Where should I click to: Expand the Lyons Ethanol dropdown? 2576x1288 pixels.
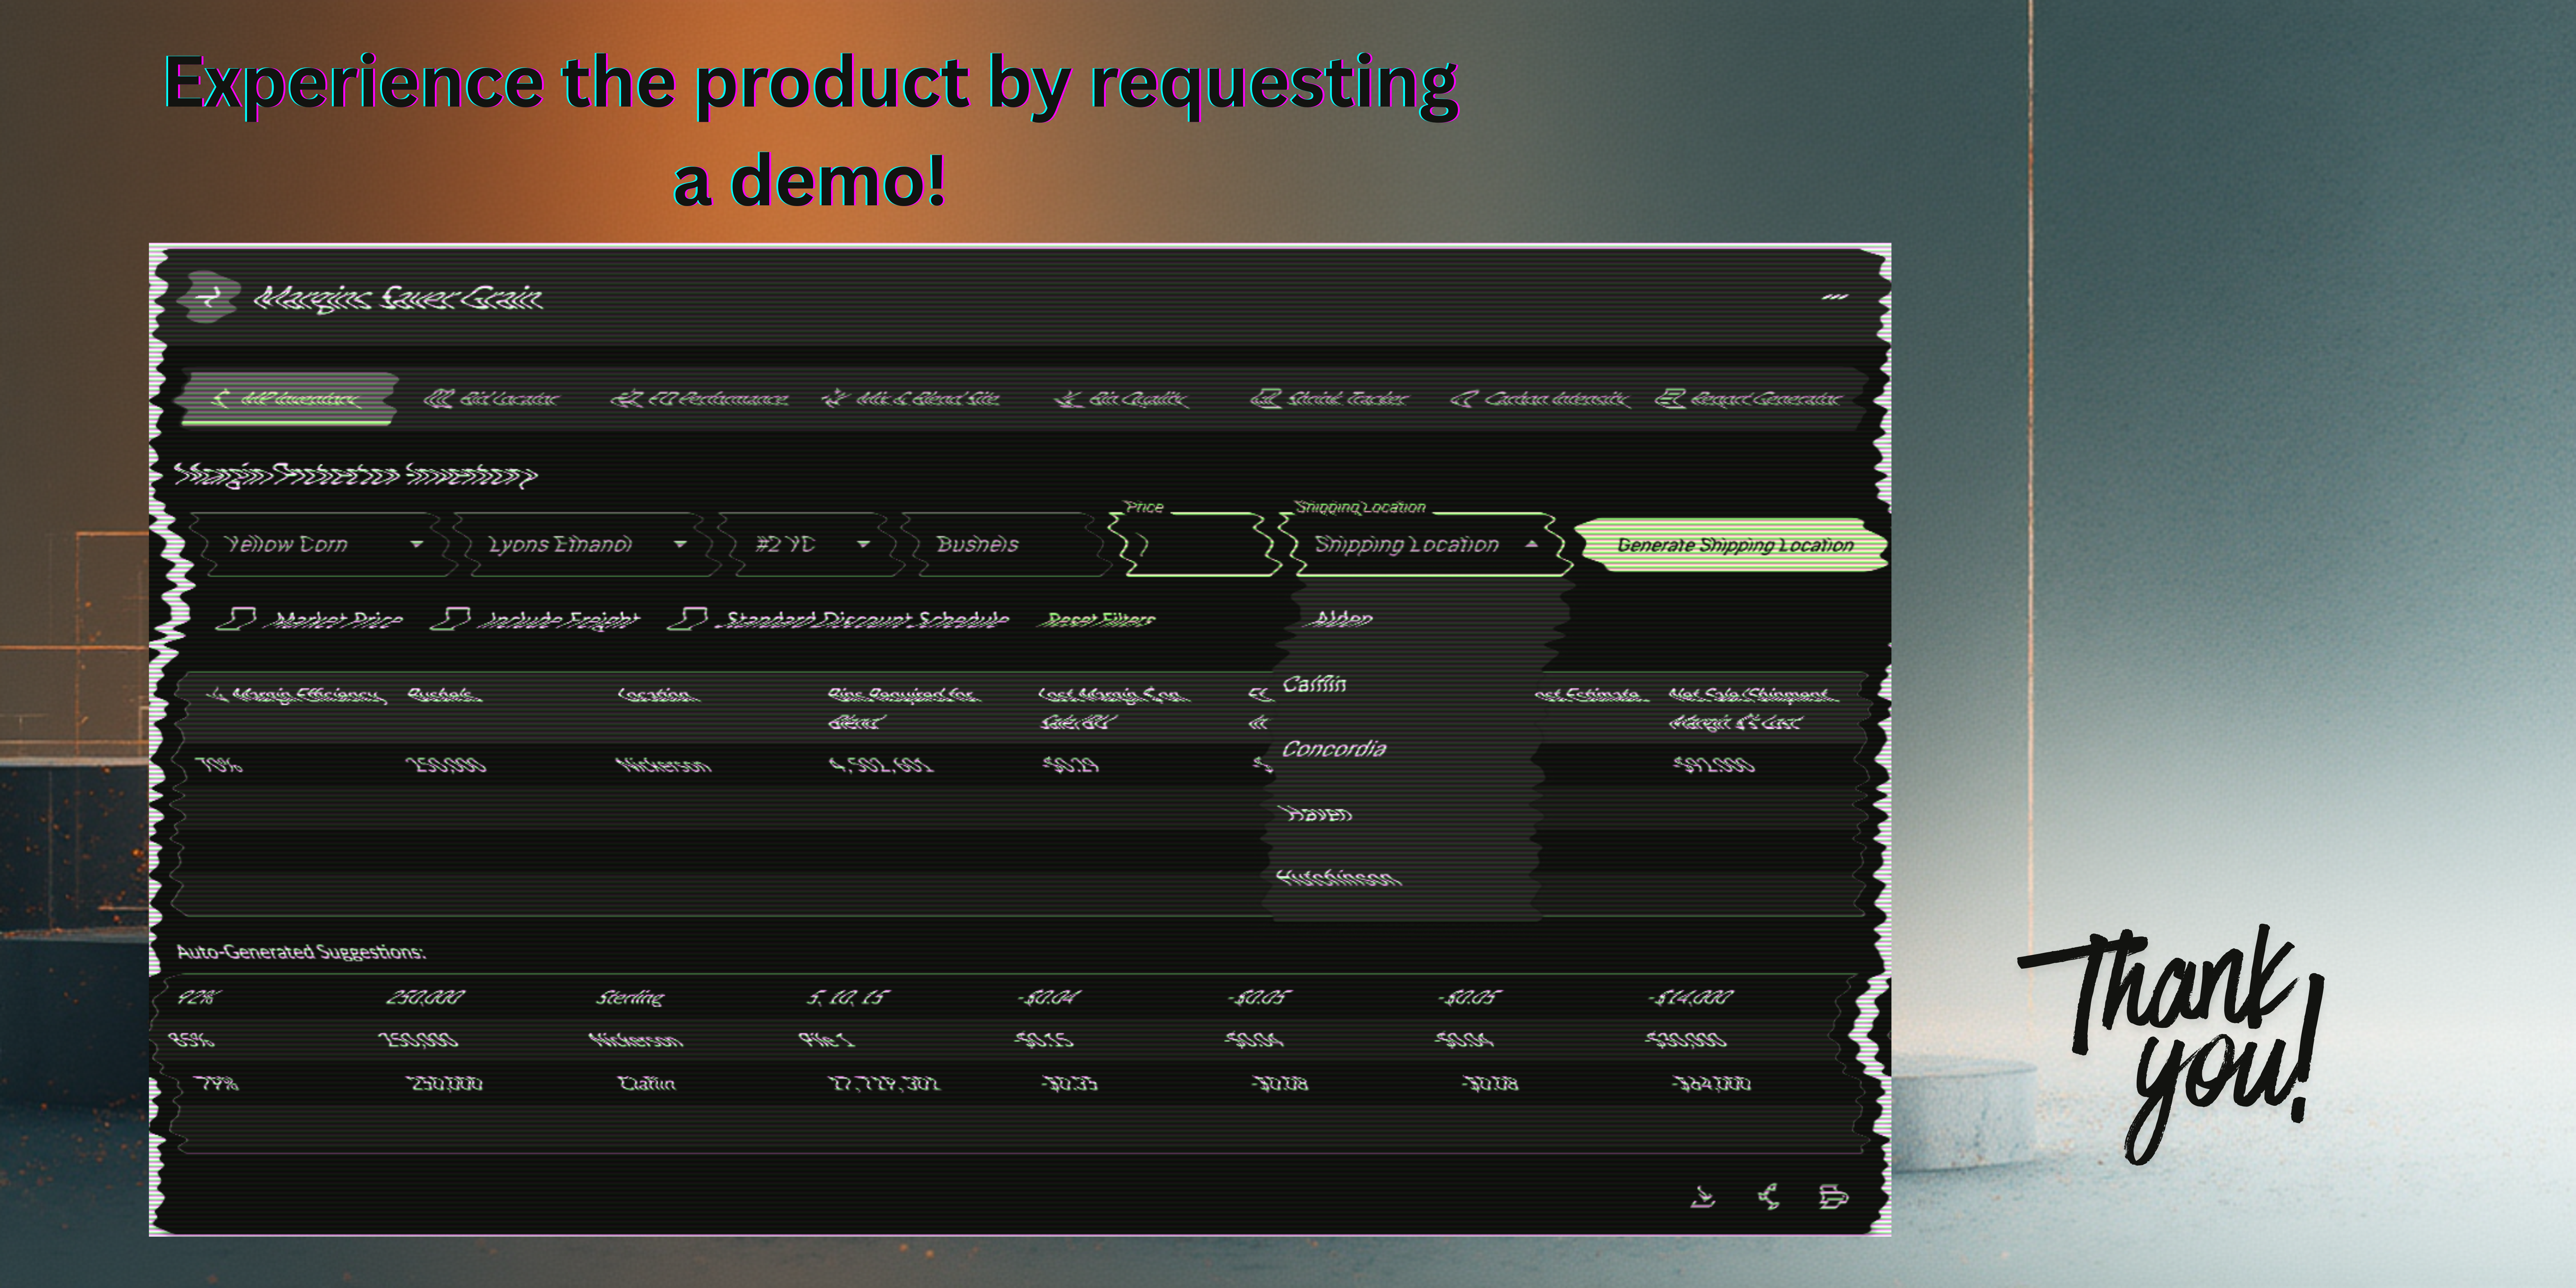pos(585,544)
